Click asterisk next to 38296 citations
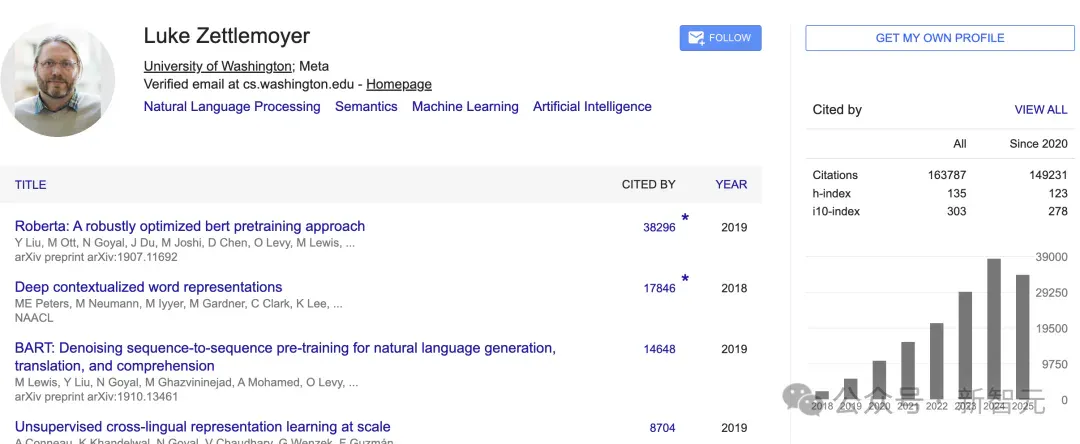The width and height of the screenshot is (1080, 444). click(x=685, y=219)
